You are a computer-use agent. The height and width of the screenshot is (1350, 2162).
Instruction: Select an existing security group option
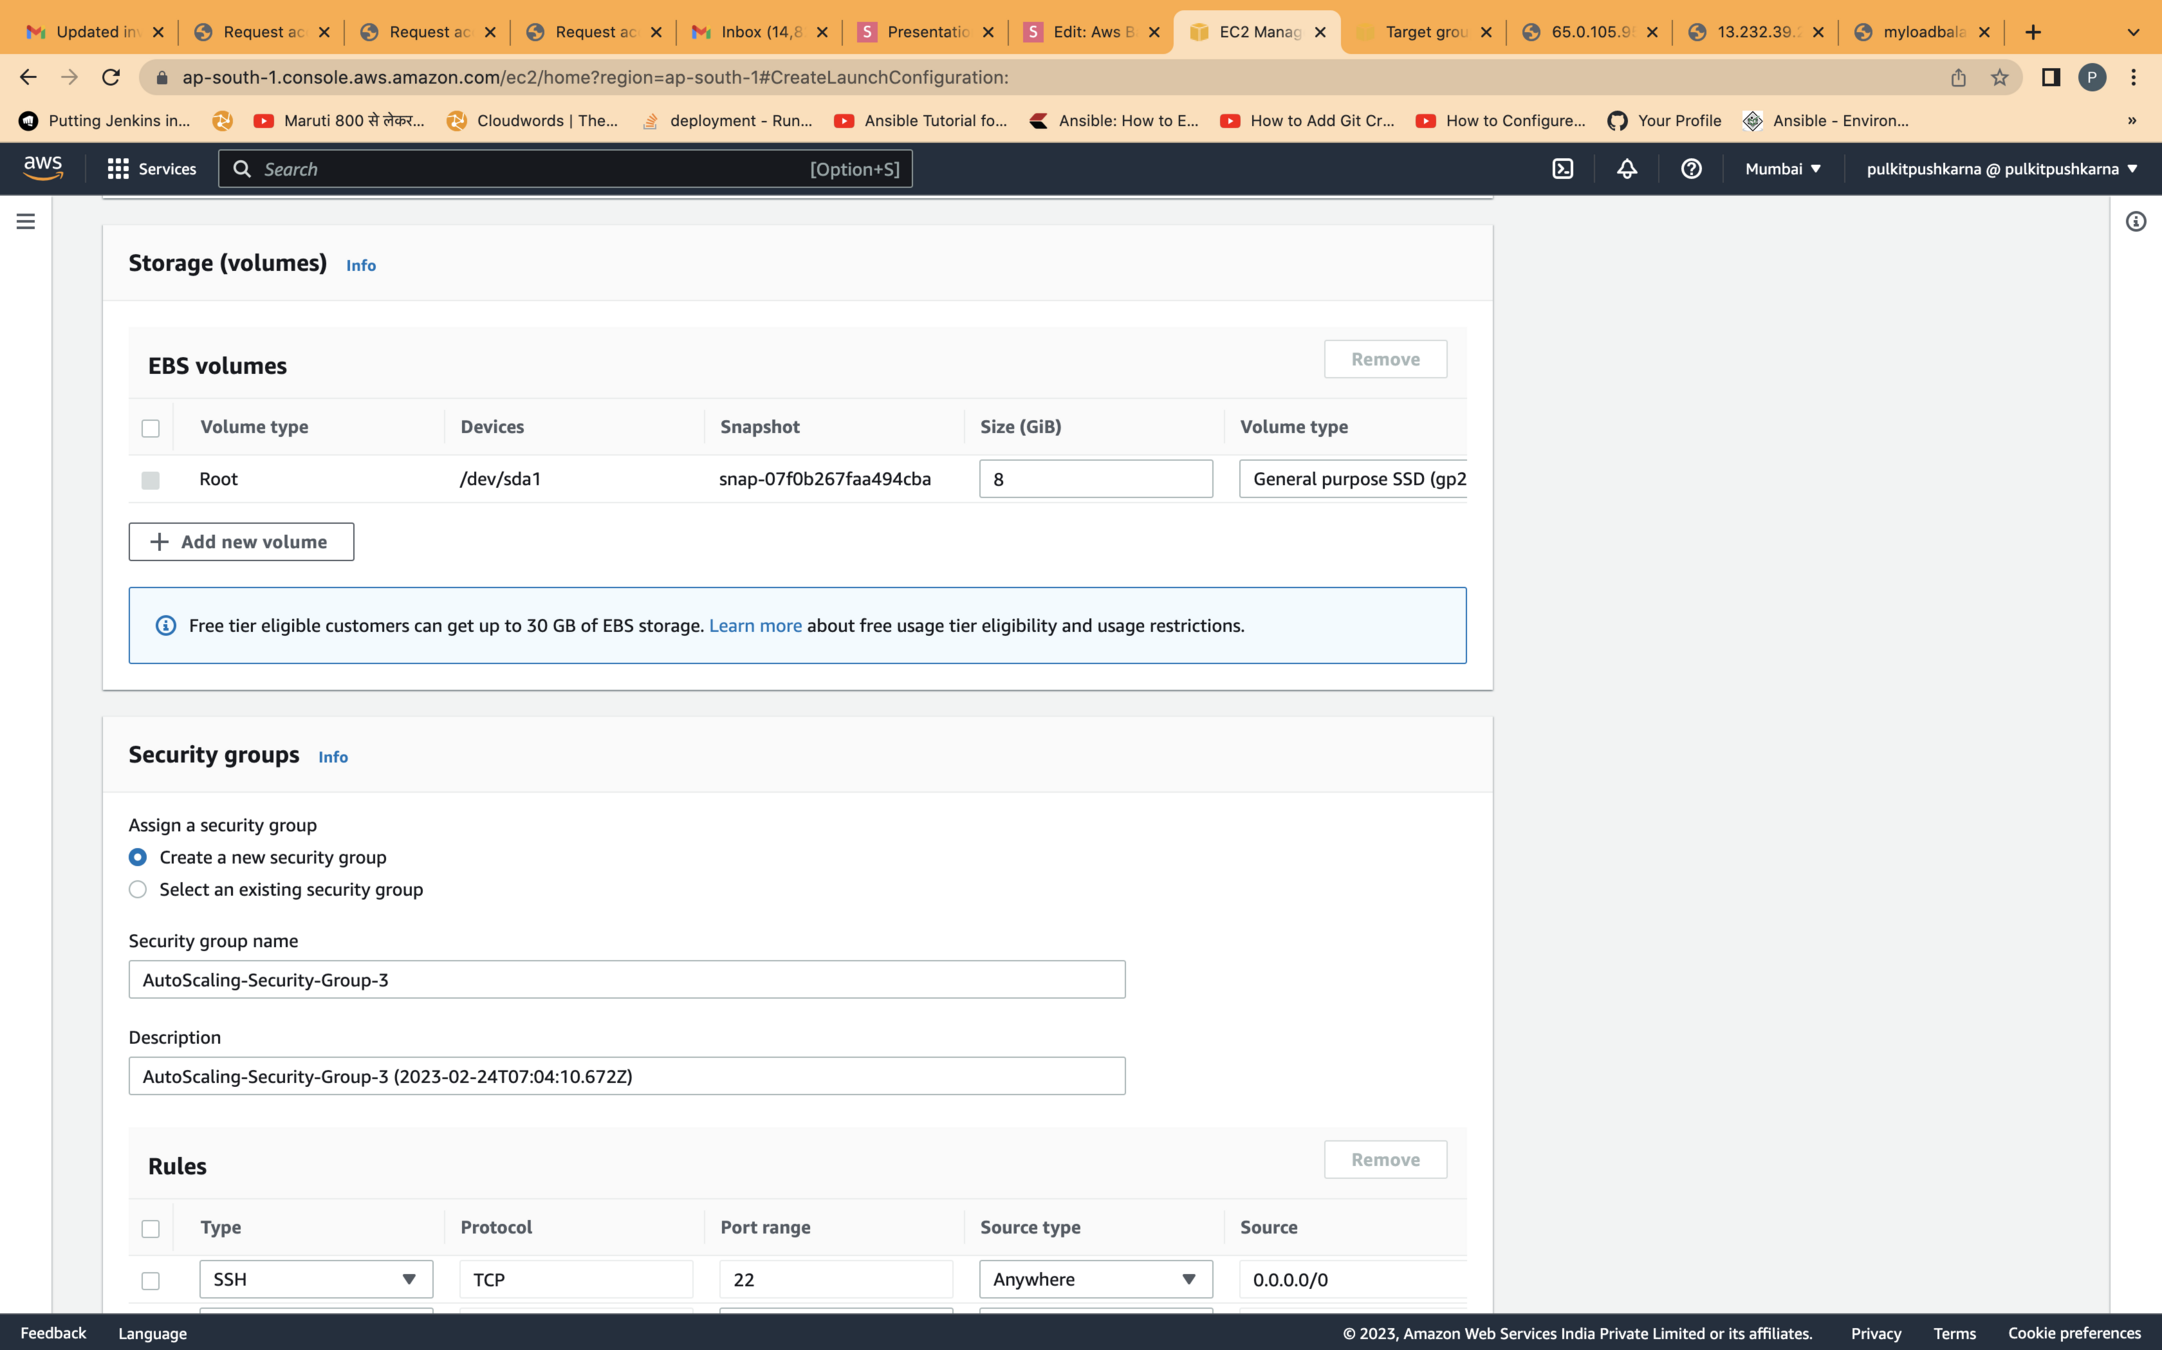pos(138,889)
